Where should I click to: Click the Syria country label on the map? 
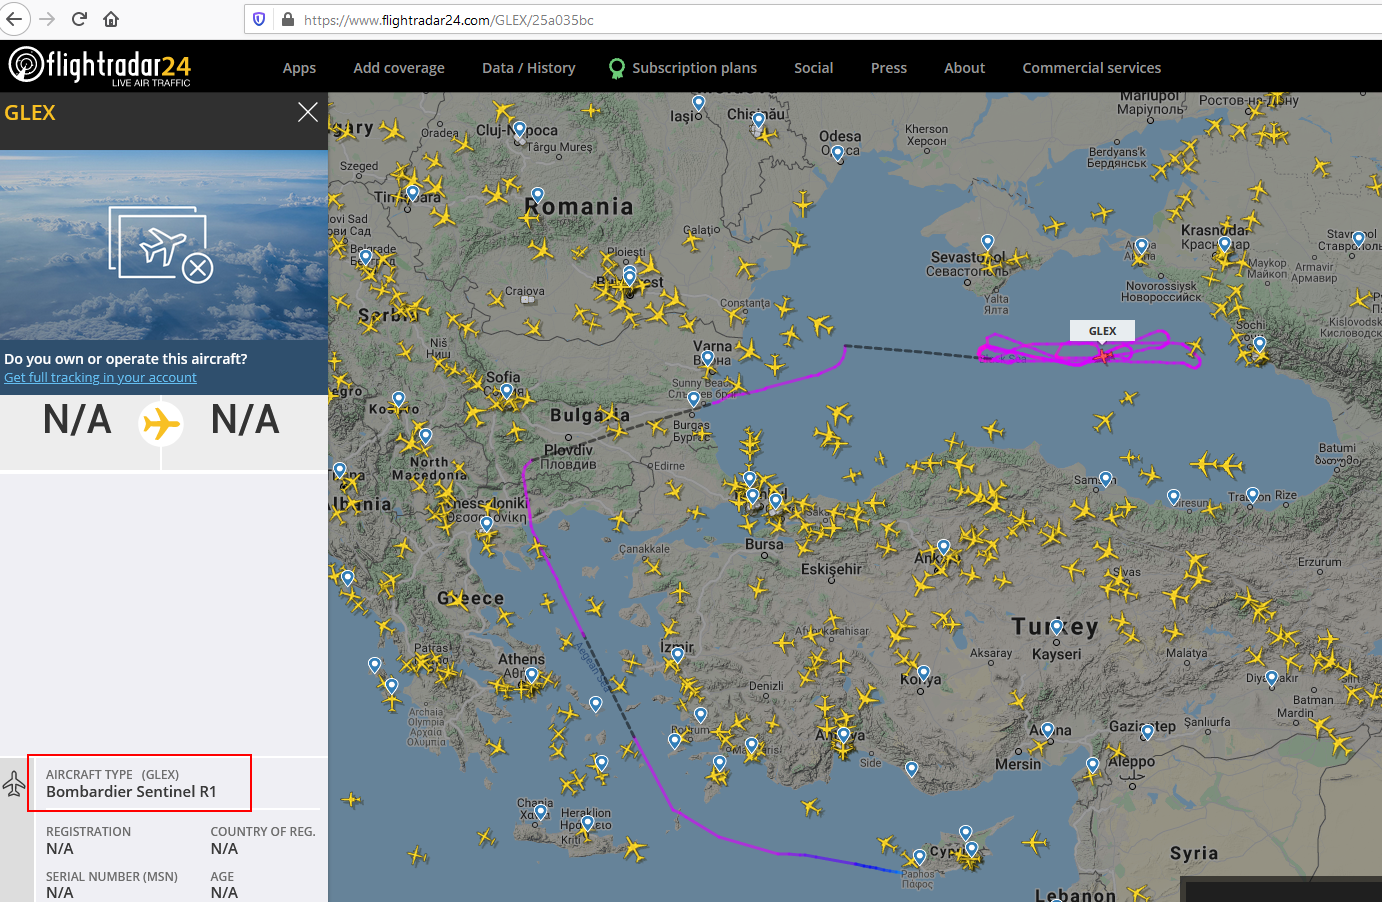point(1194,853)
